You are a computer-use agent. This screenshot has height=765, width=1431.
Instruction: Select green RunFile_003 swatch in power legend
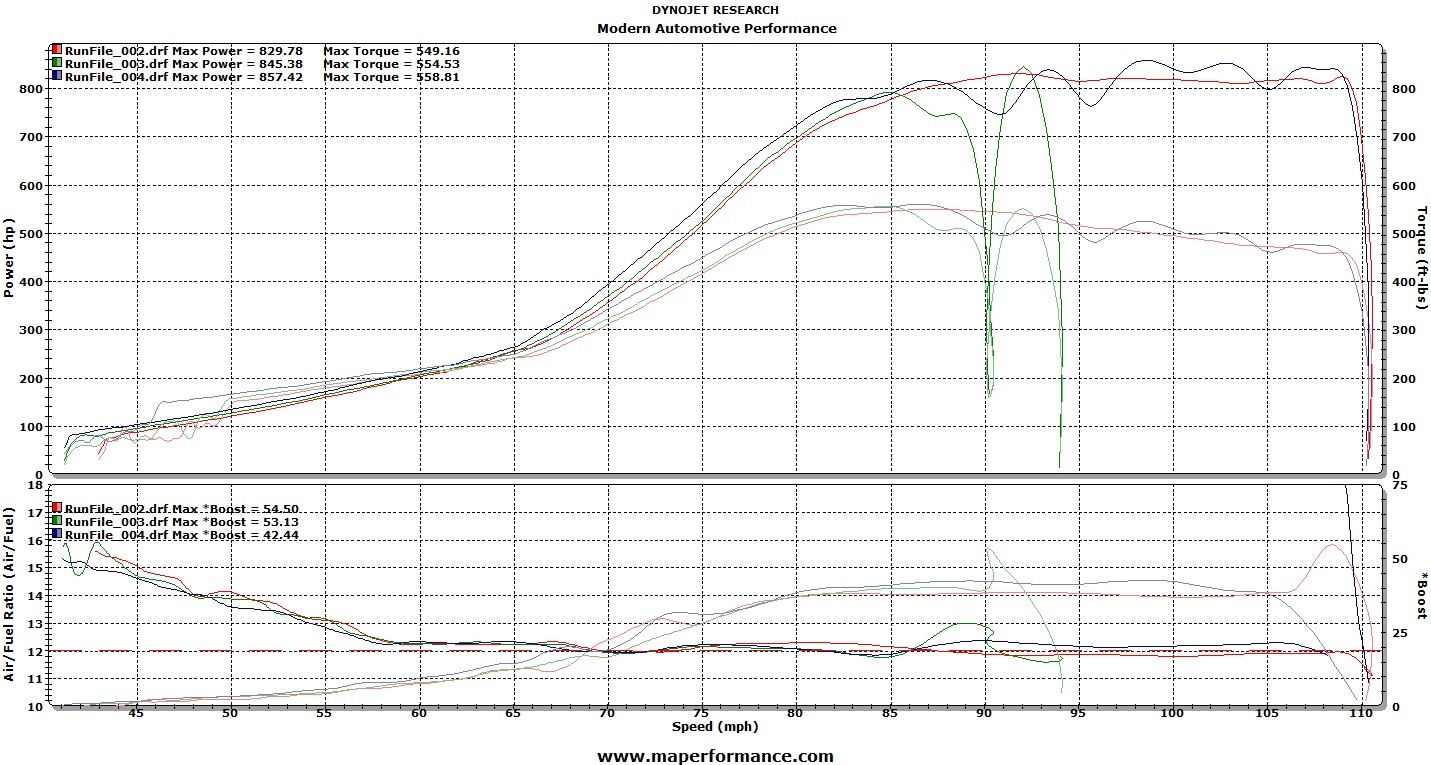pos(57,63)
